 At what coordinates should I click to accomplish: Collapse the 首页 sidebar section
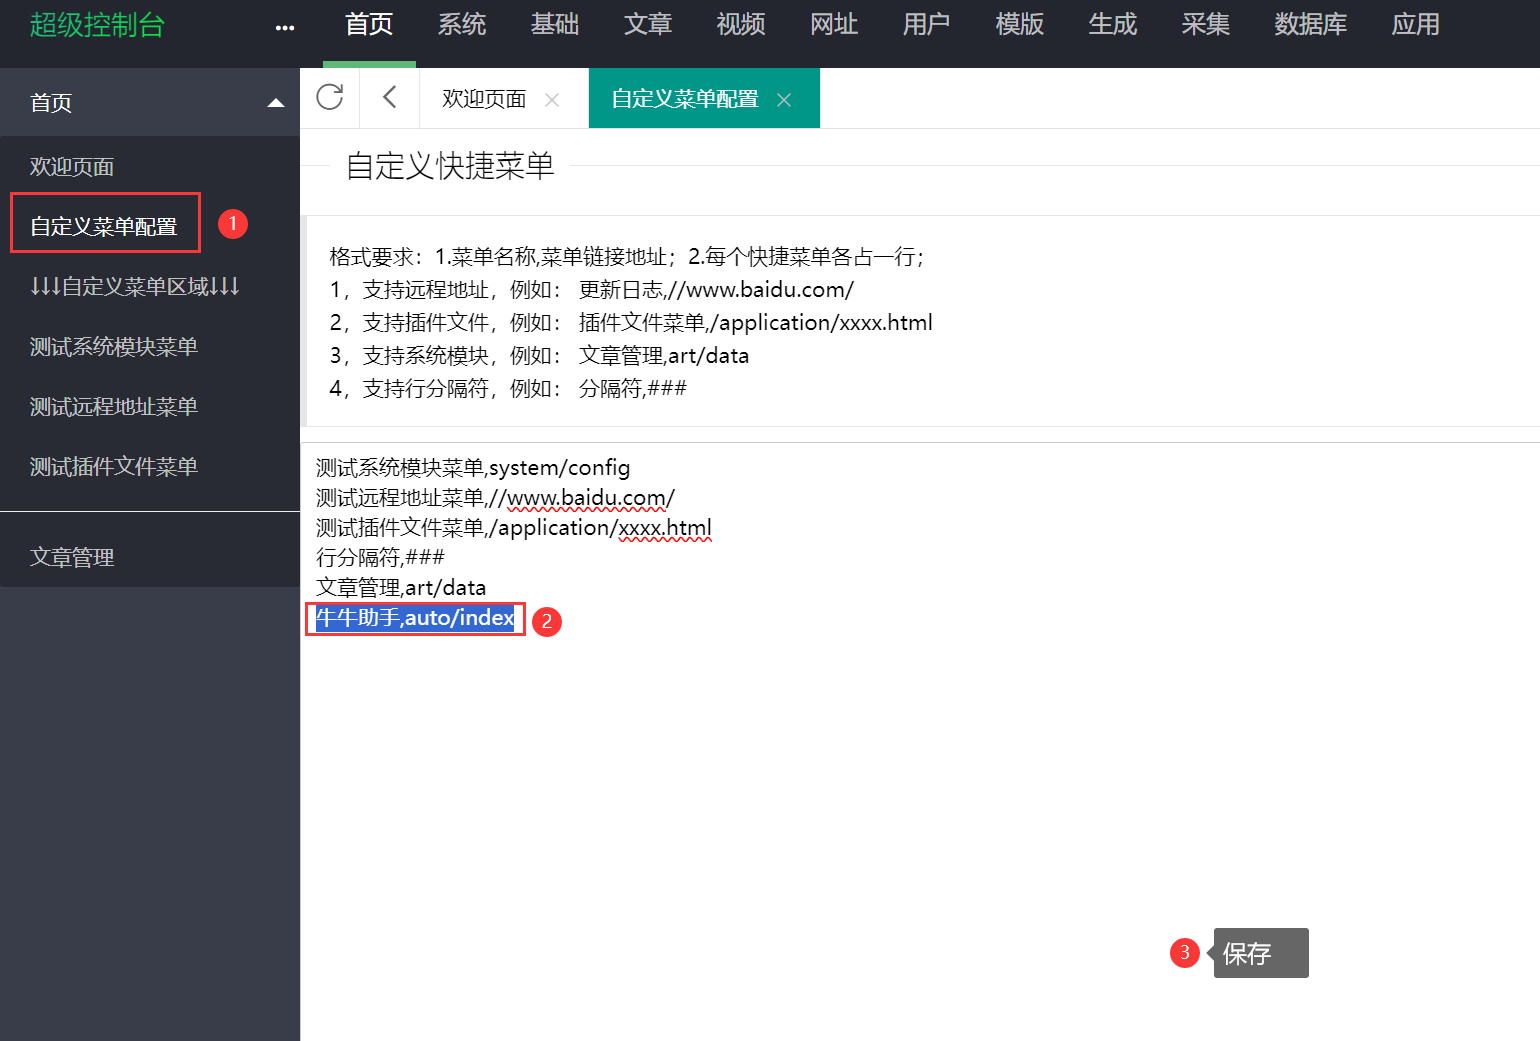point(276,103)
